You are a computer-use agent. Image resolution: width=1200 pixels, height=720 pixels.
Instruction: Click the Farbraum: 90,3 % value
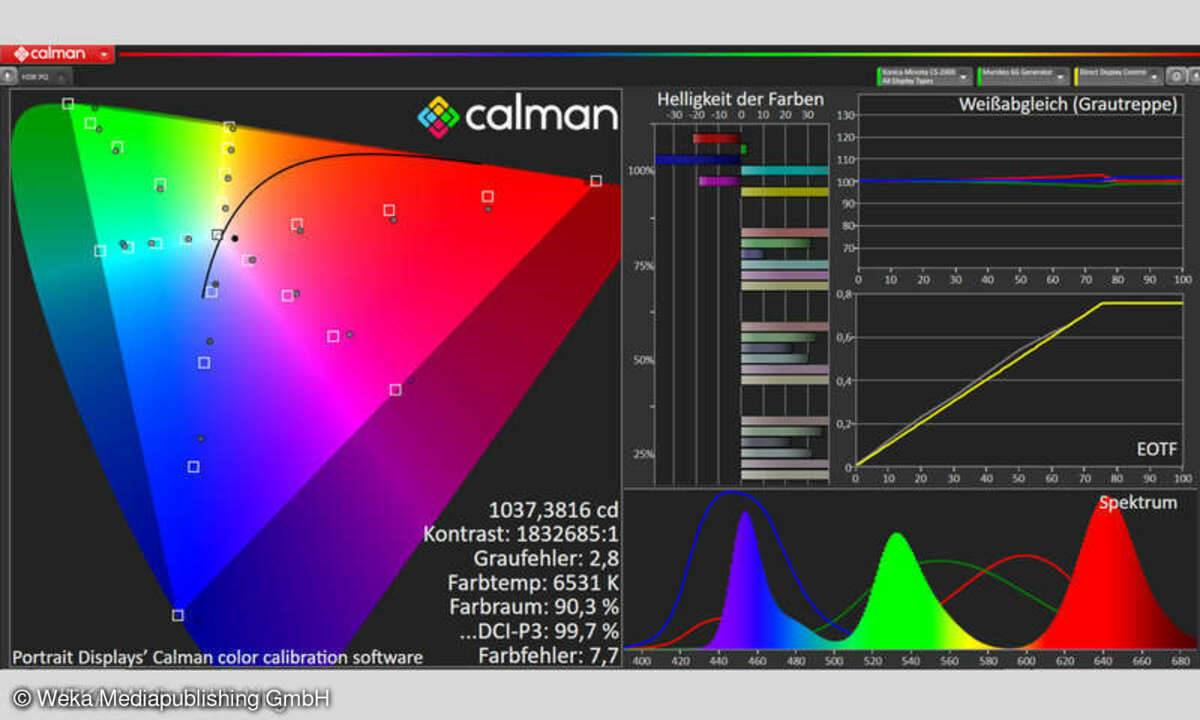(534, 606)
